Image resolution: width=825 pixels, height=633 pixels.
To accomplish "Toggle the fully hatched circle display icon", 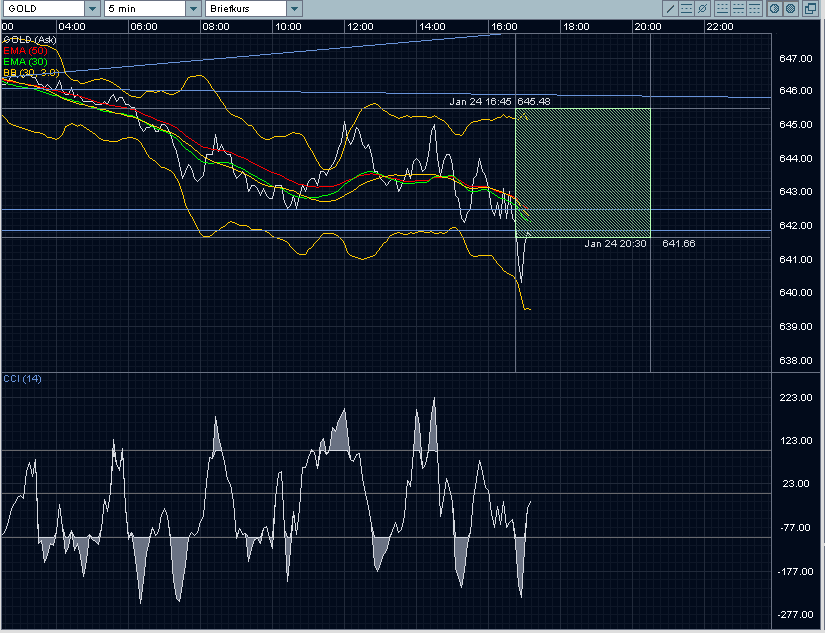I will [790, 8].
